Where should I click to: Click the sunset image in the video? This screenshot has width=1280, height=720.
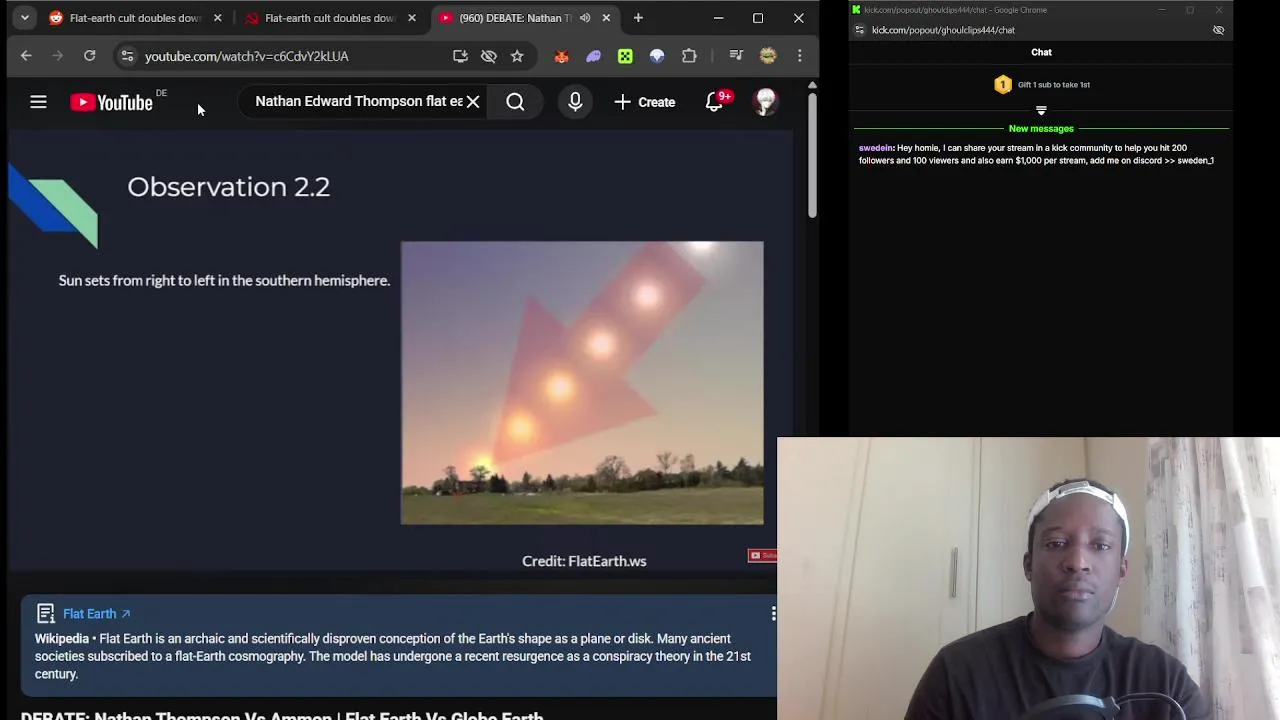(582, 382)
